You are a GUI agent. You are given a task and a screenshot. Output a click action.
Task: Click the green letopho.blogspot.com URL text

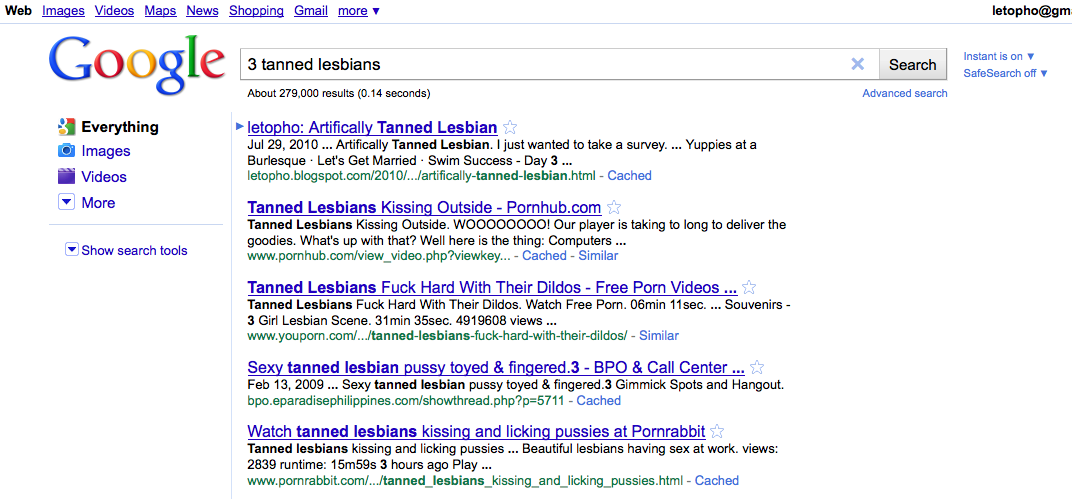[422, 176]
